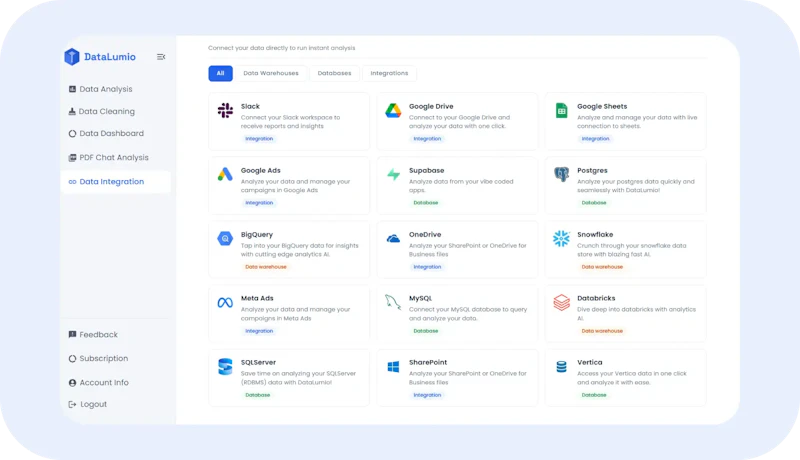Click the DataLumio cube logo
Image resolution: width=800 pixels, height=460 pixels.
tap(72, 57)
